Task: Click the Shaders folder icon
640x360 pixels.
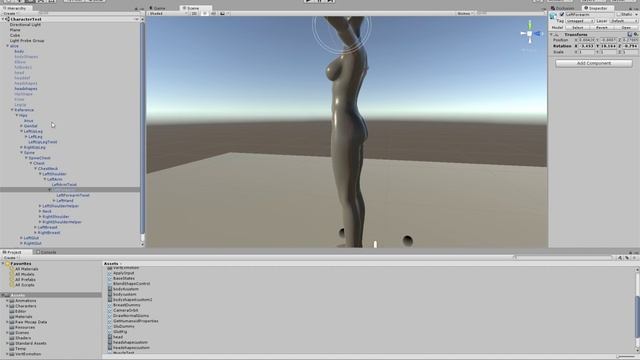Action: coord(12,338)
